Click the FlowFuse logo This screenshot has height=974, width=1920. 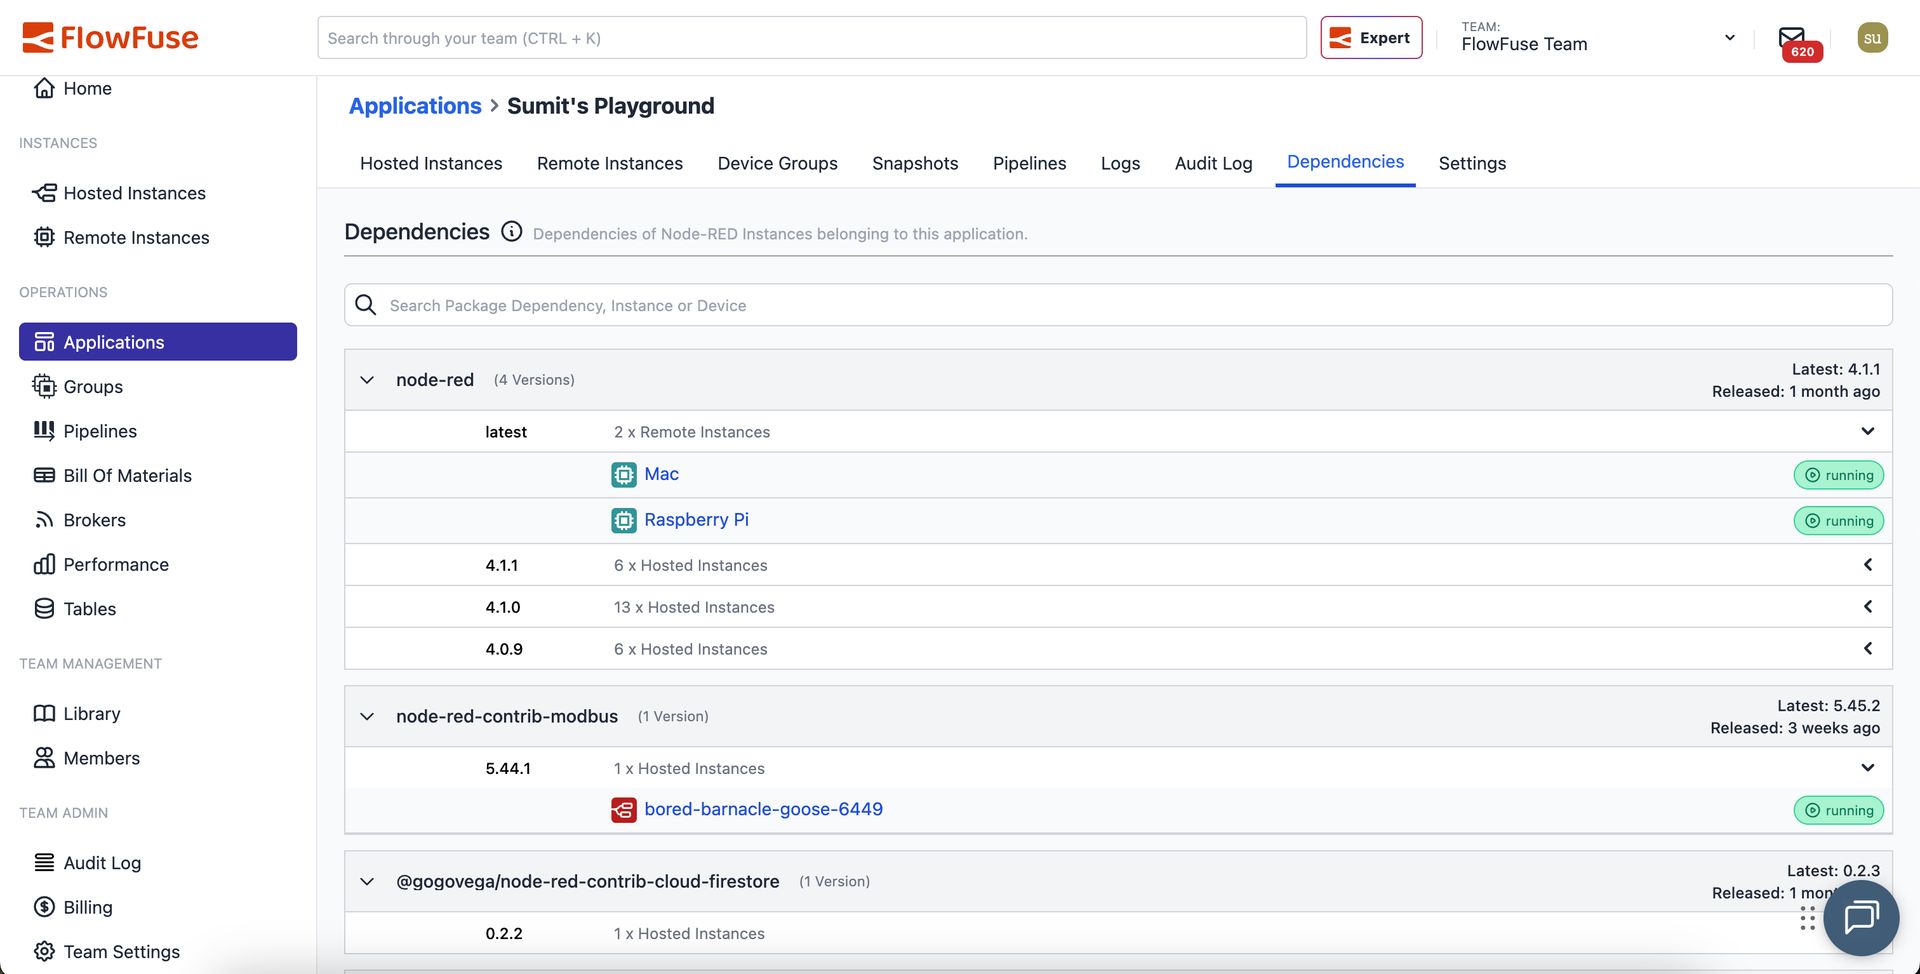pyautogui.click(x=110, y=38)
